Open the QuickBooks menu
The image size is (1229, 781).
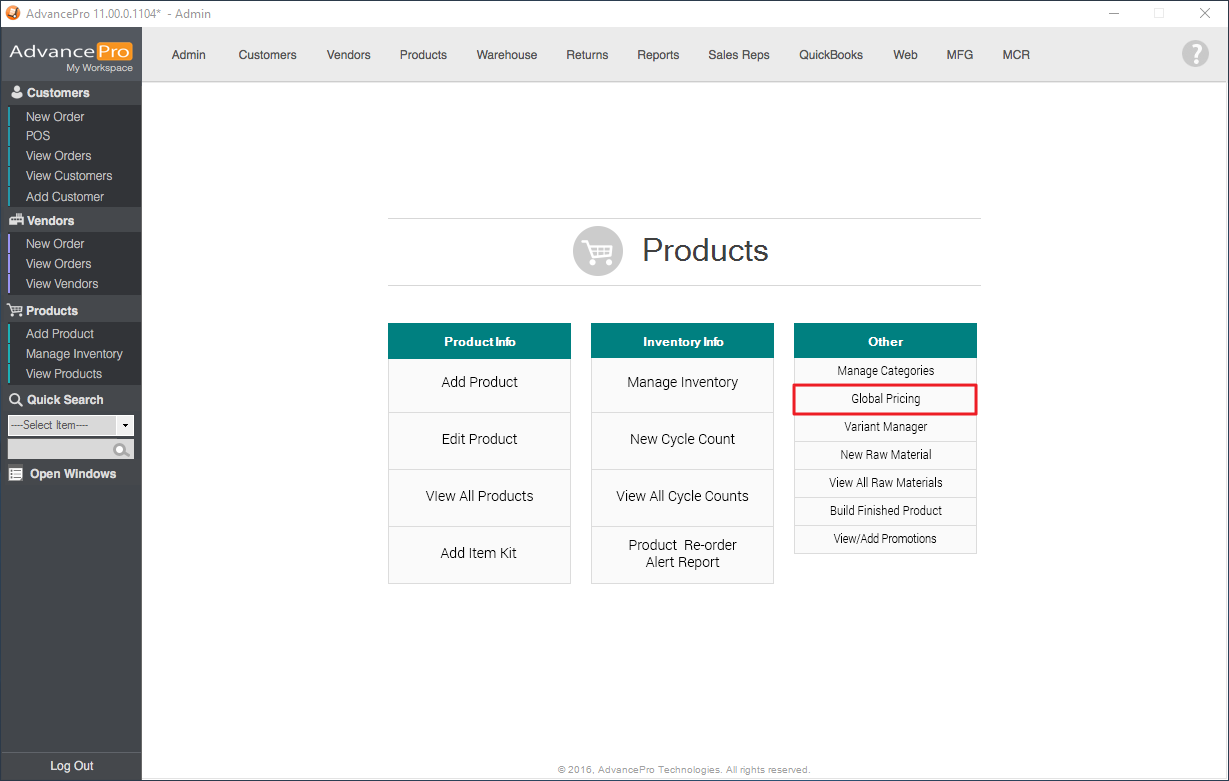830,55
